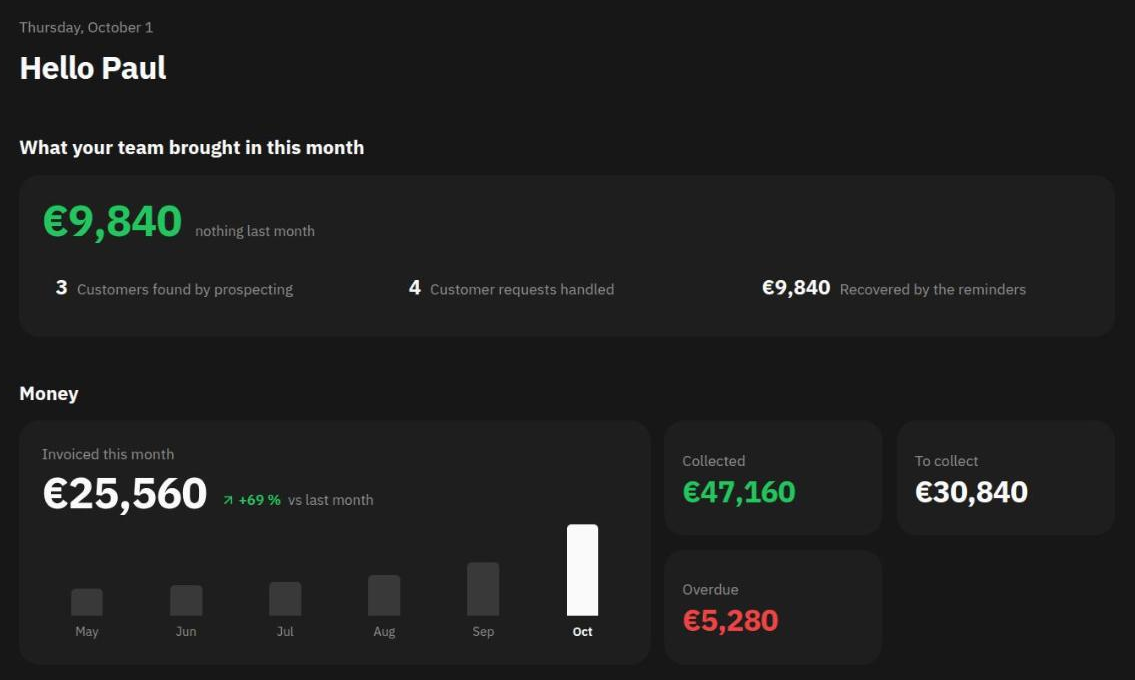The width and height of the screenshot is (1135, 680).
Task: Click Customers found by prospecting stat
Action: point(174,288)
